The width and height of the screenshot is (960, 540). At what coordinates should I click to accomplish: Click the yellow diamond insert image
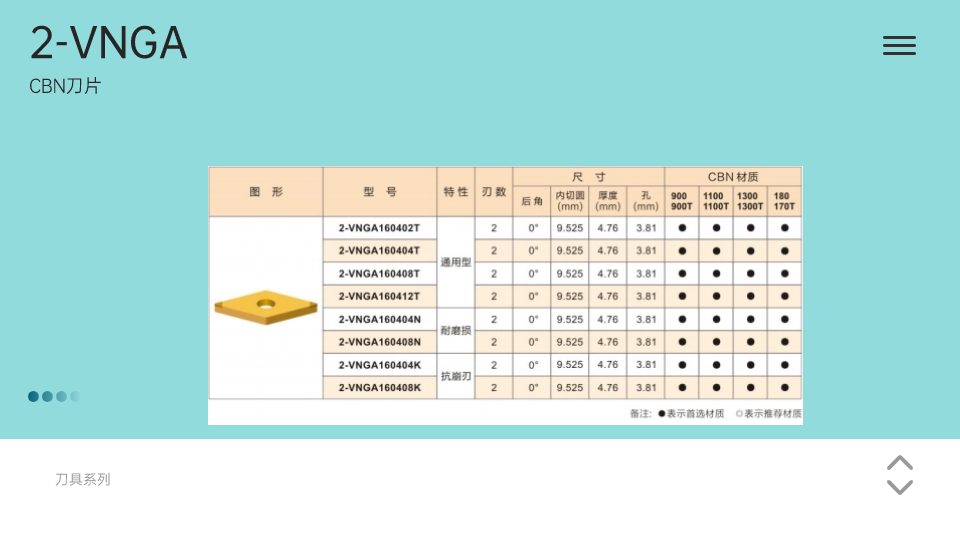tap(265, 306)
